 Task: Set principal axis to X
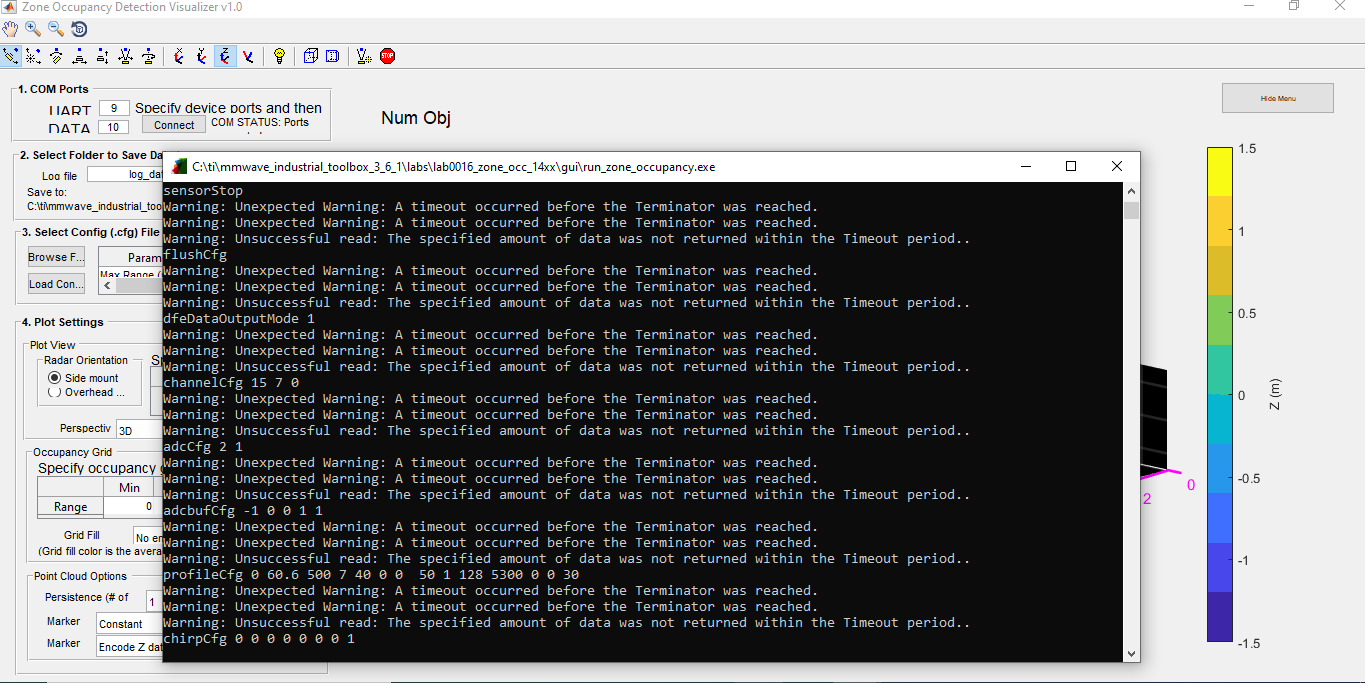pos(179,56)
